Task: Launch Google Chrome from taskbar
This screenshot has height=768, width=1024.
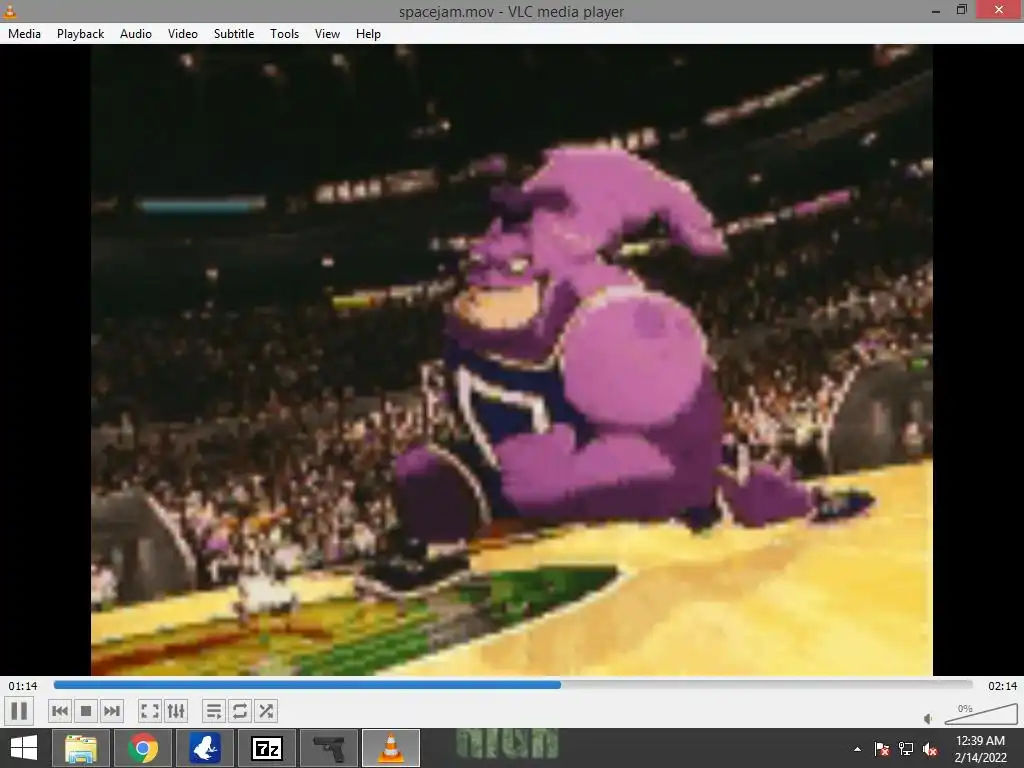Action: [x=143, y=748]
